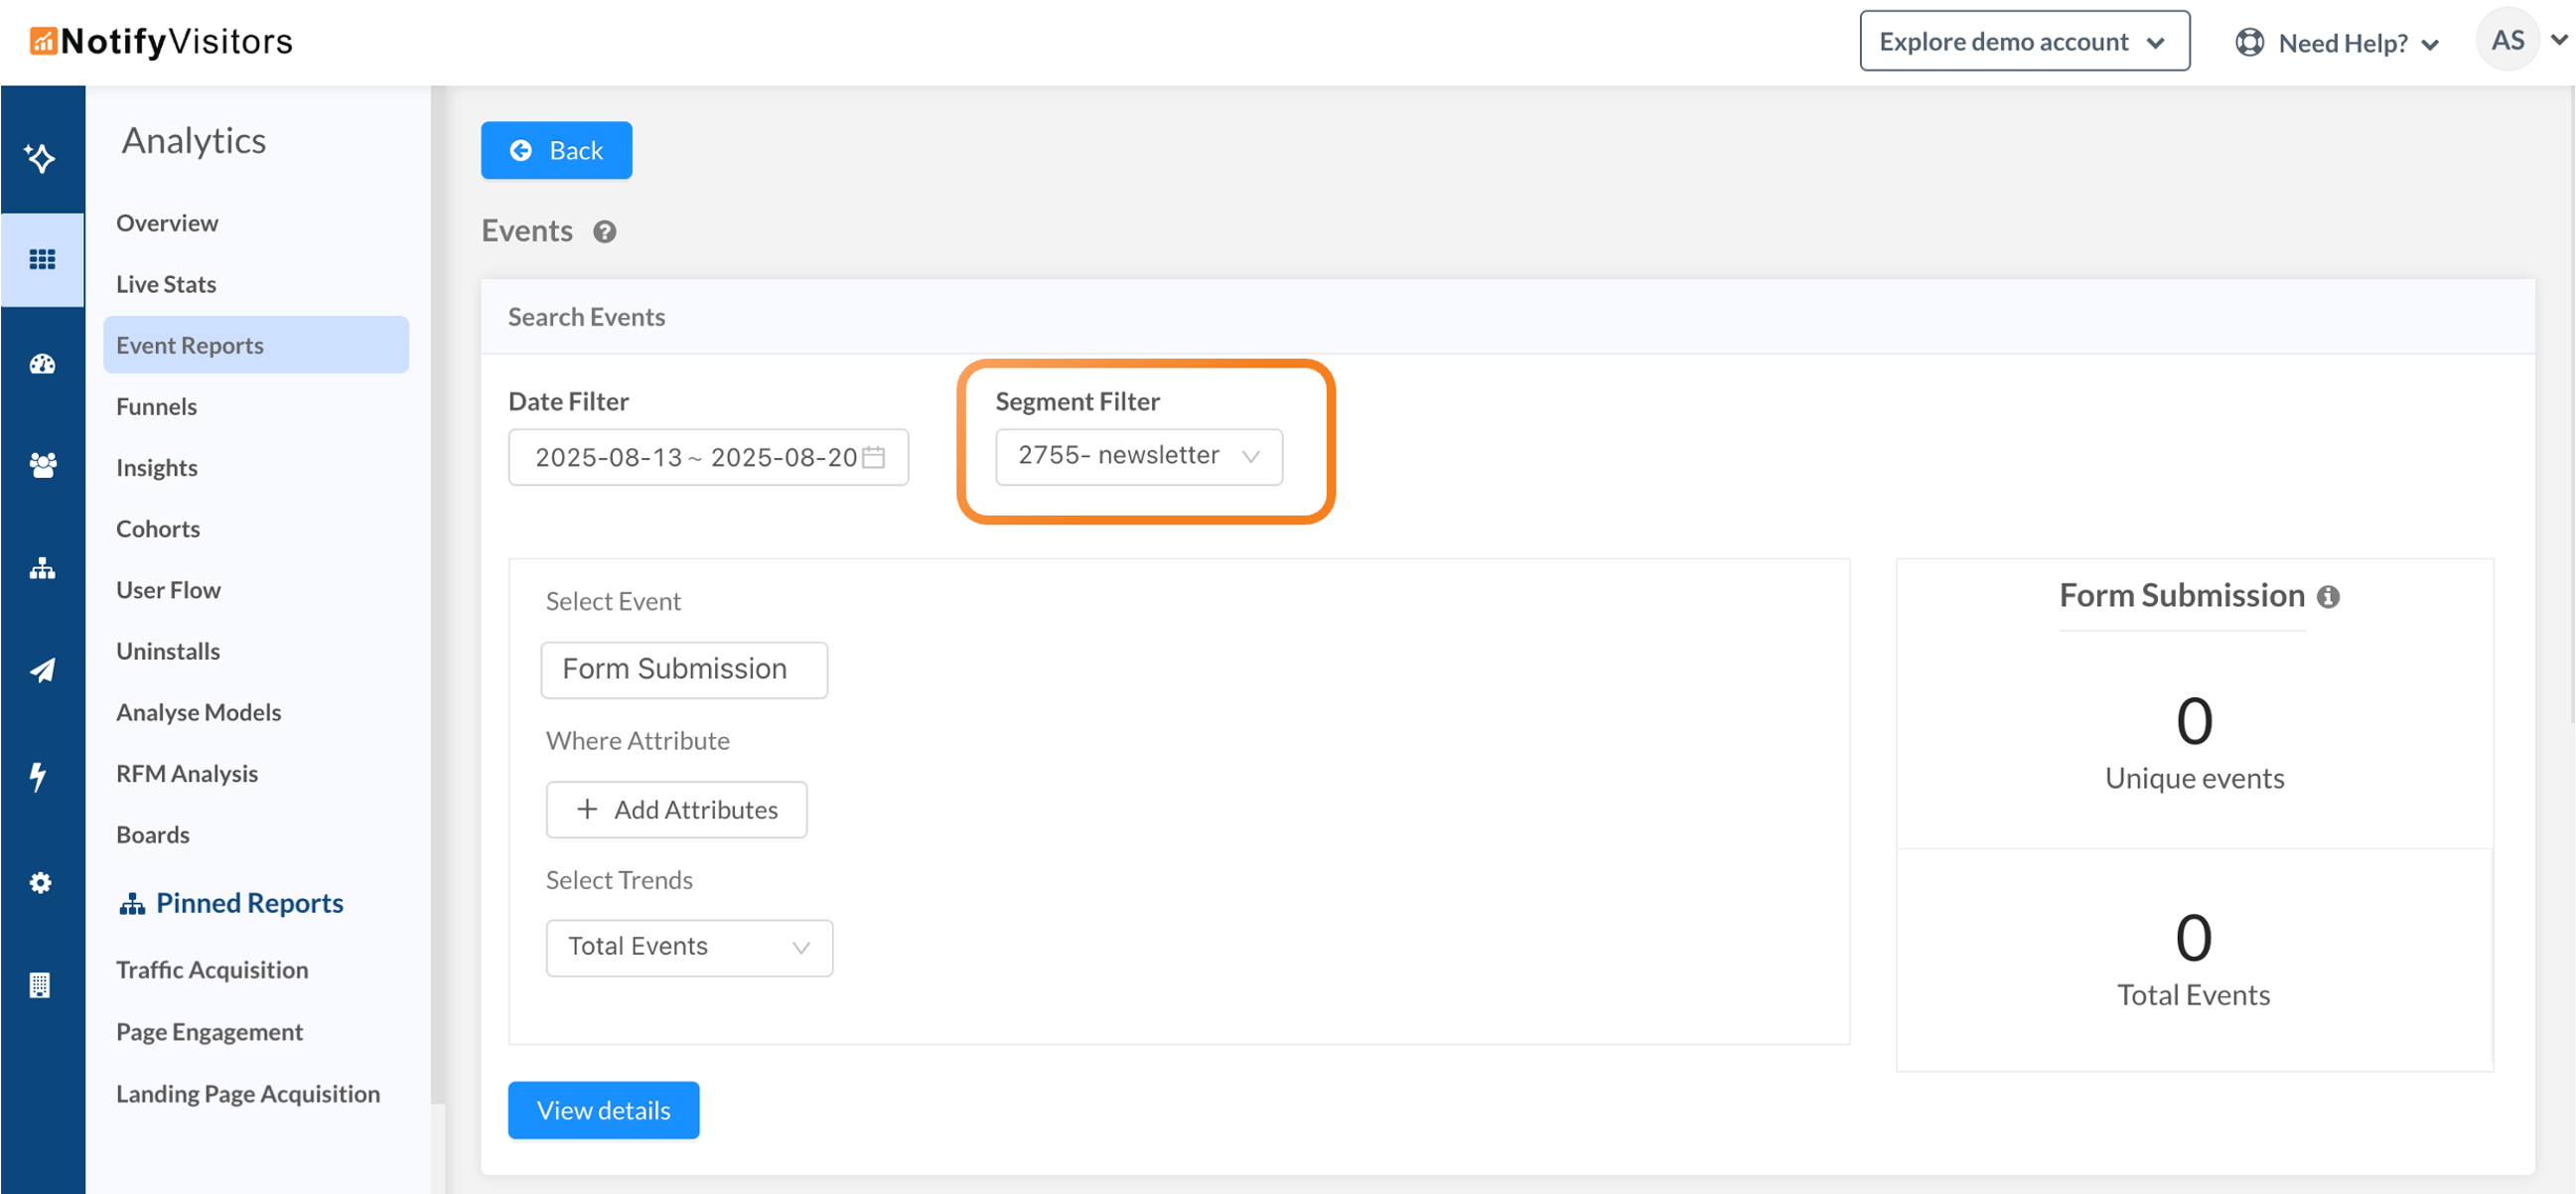Open the users group sidebar icon
Image resolution: width=2576 pixels, height=1194 pixels.
pyautogui.click(x=42, y=465)
